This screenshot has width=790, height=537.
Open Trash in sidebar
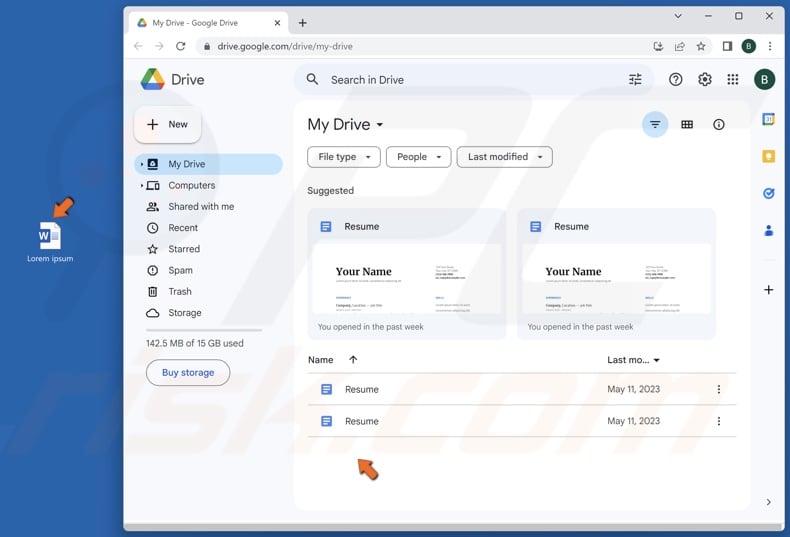179,291
